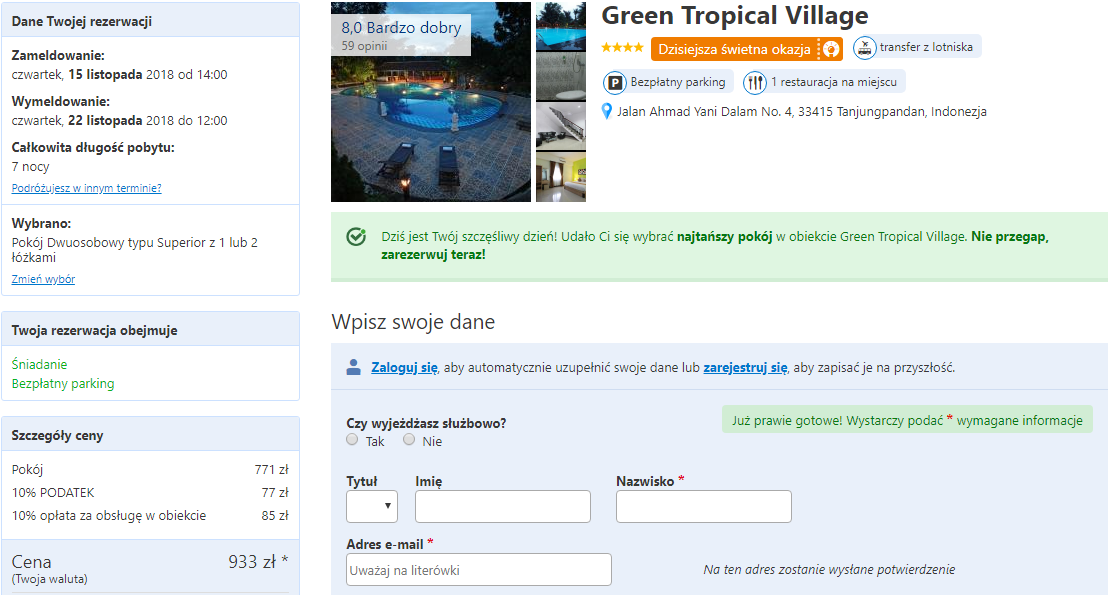Viewport: 1110px width, 595px height.
Task: Click the selected room type description
Action: 135,250
